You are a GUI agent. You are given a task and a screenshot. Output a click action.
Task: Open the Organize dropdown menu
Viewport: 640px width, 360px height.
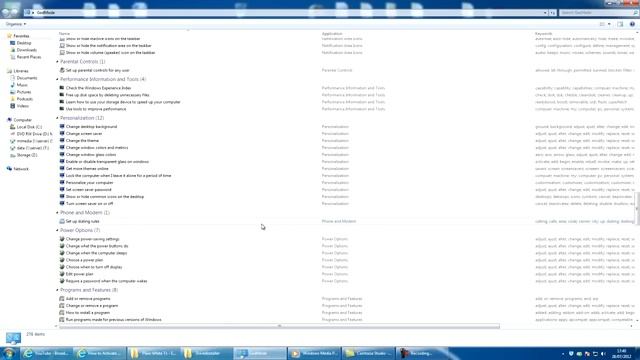coord(16,24)
